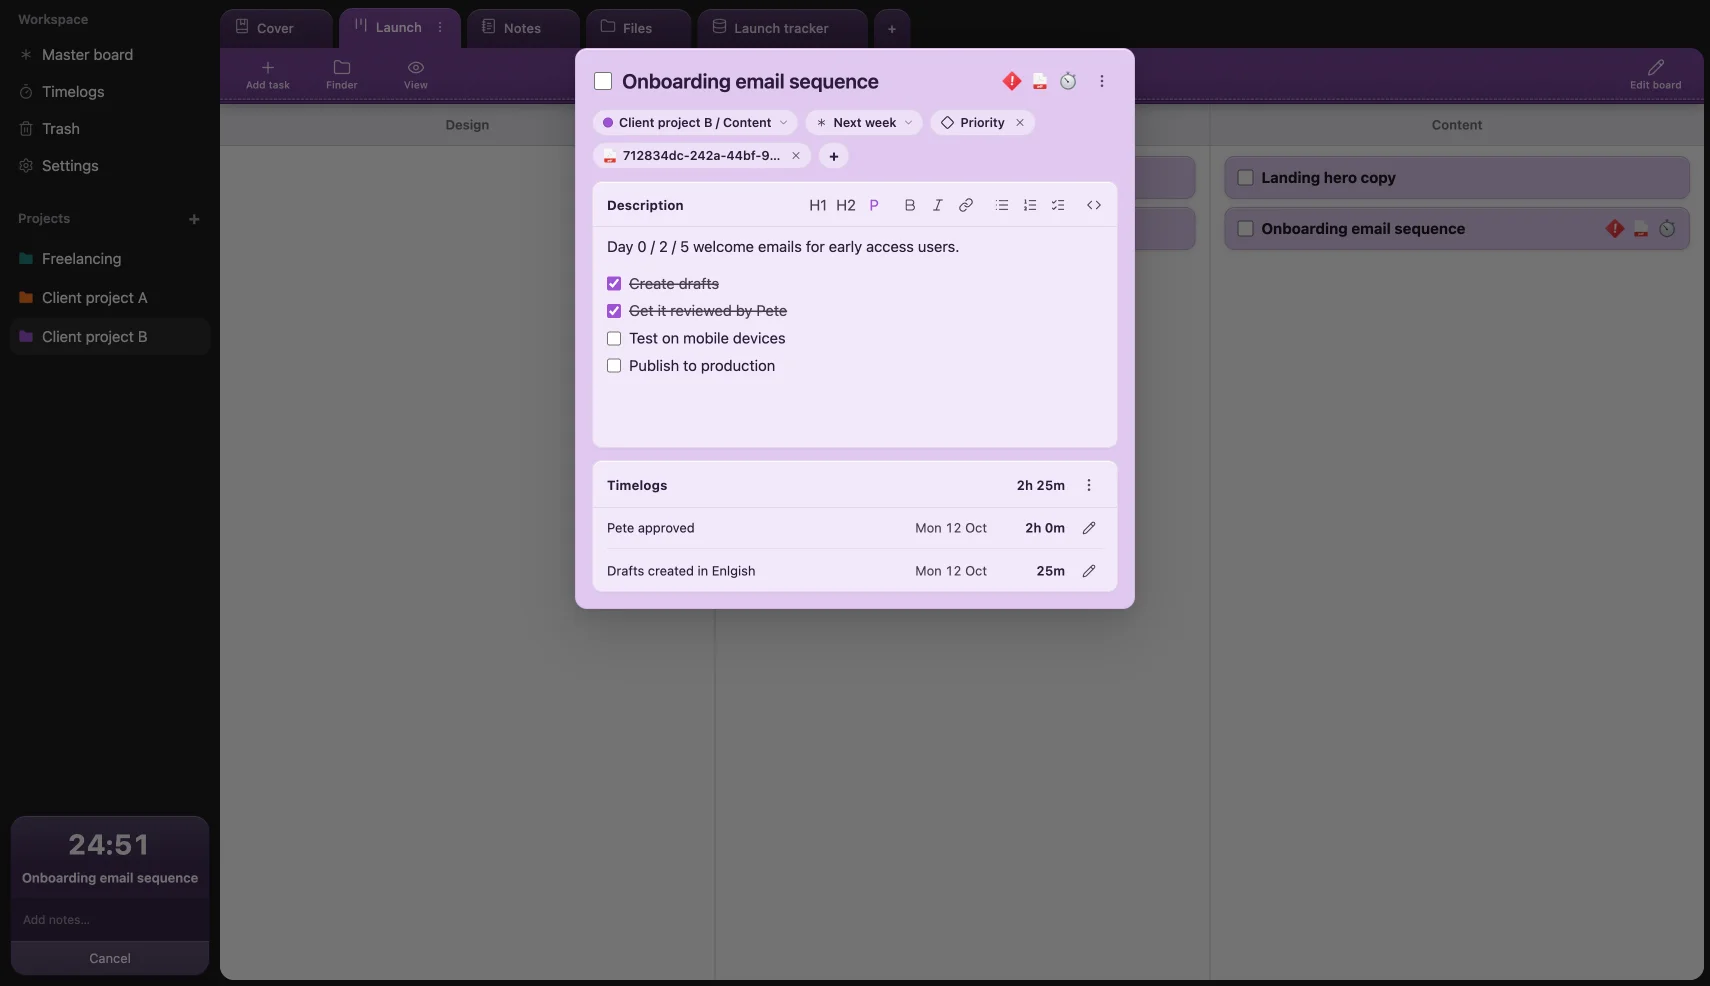The image size is (1710, 986).
Task: Toggle italic formatting in description
Action: [x=937, y=205]
